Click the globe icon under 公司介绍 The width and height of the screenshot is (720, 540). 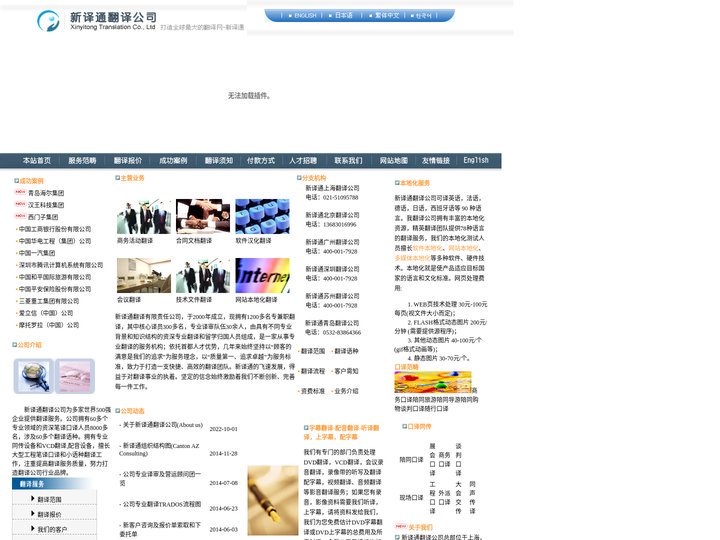34,376
